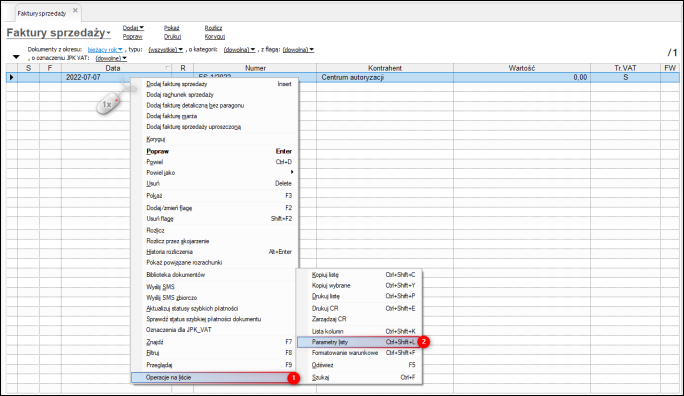Choose Usuń in the context menu
Image resolution: width=684 pixels, height=396 pixels.
pyautogui.click(x=215, y=184)
